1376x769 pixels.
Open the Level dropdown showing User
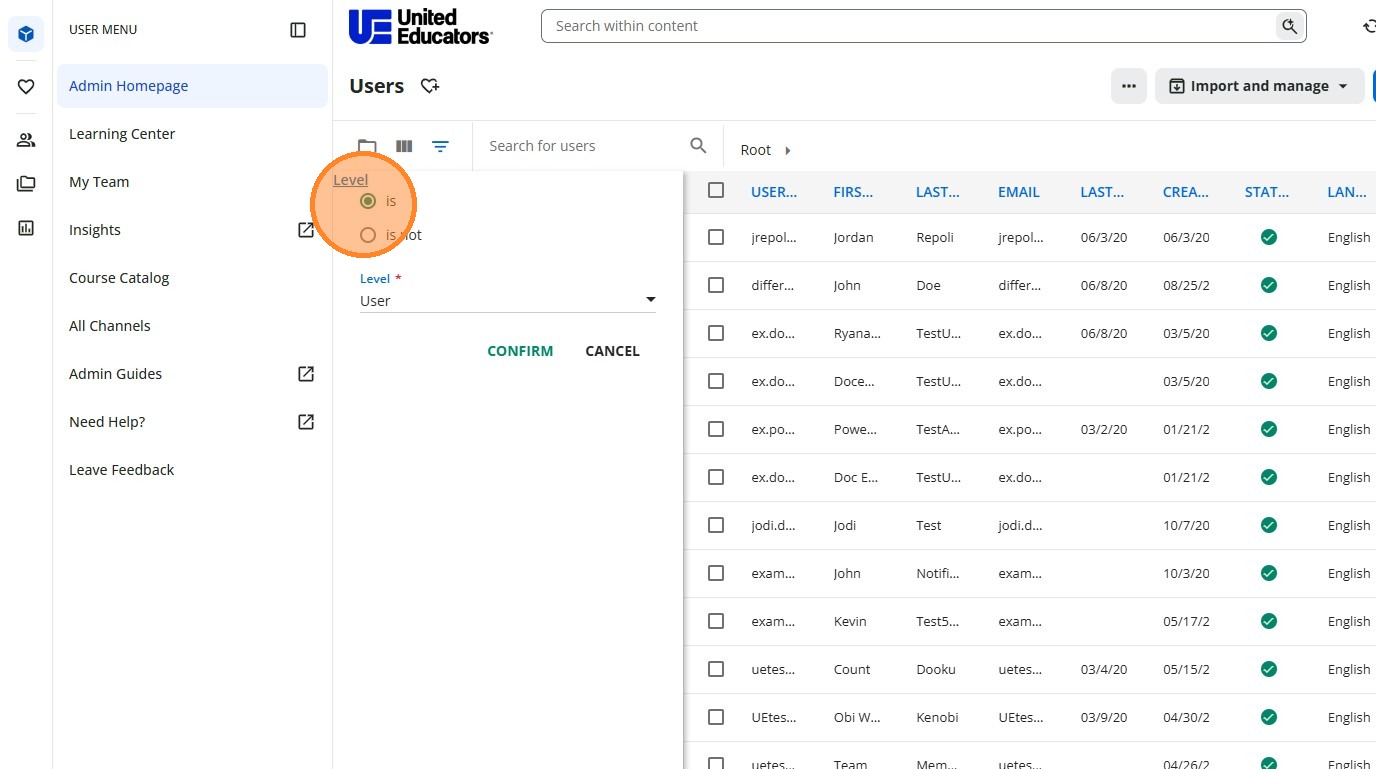pyautogui.click(x=508, y=300)
